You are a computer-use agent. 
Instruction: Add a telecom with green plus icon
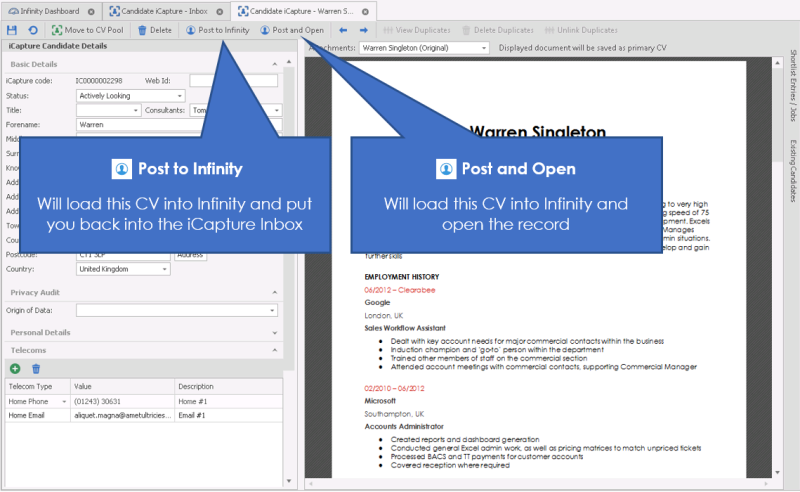(x=15, y=369)
